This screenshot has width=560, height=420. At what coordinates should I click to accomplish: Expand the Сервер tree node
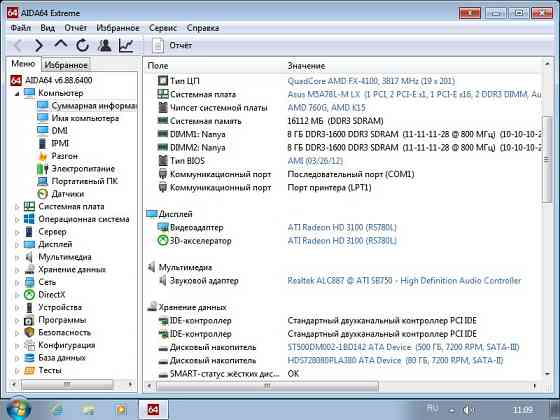point(17,232)
